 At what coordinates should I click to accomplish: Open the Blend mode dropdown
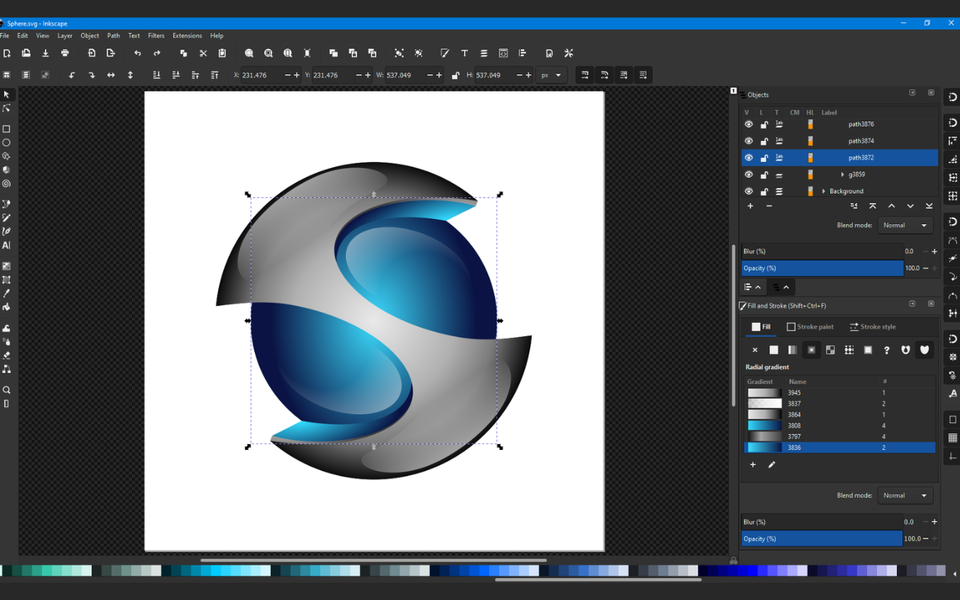tap(905, 225)
